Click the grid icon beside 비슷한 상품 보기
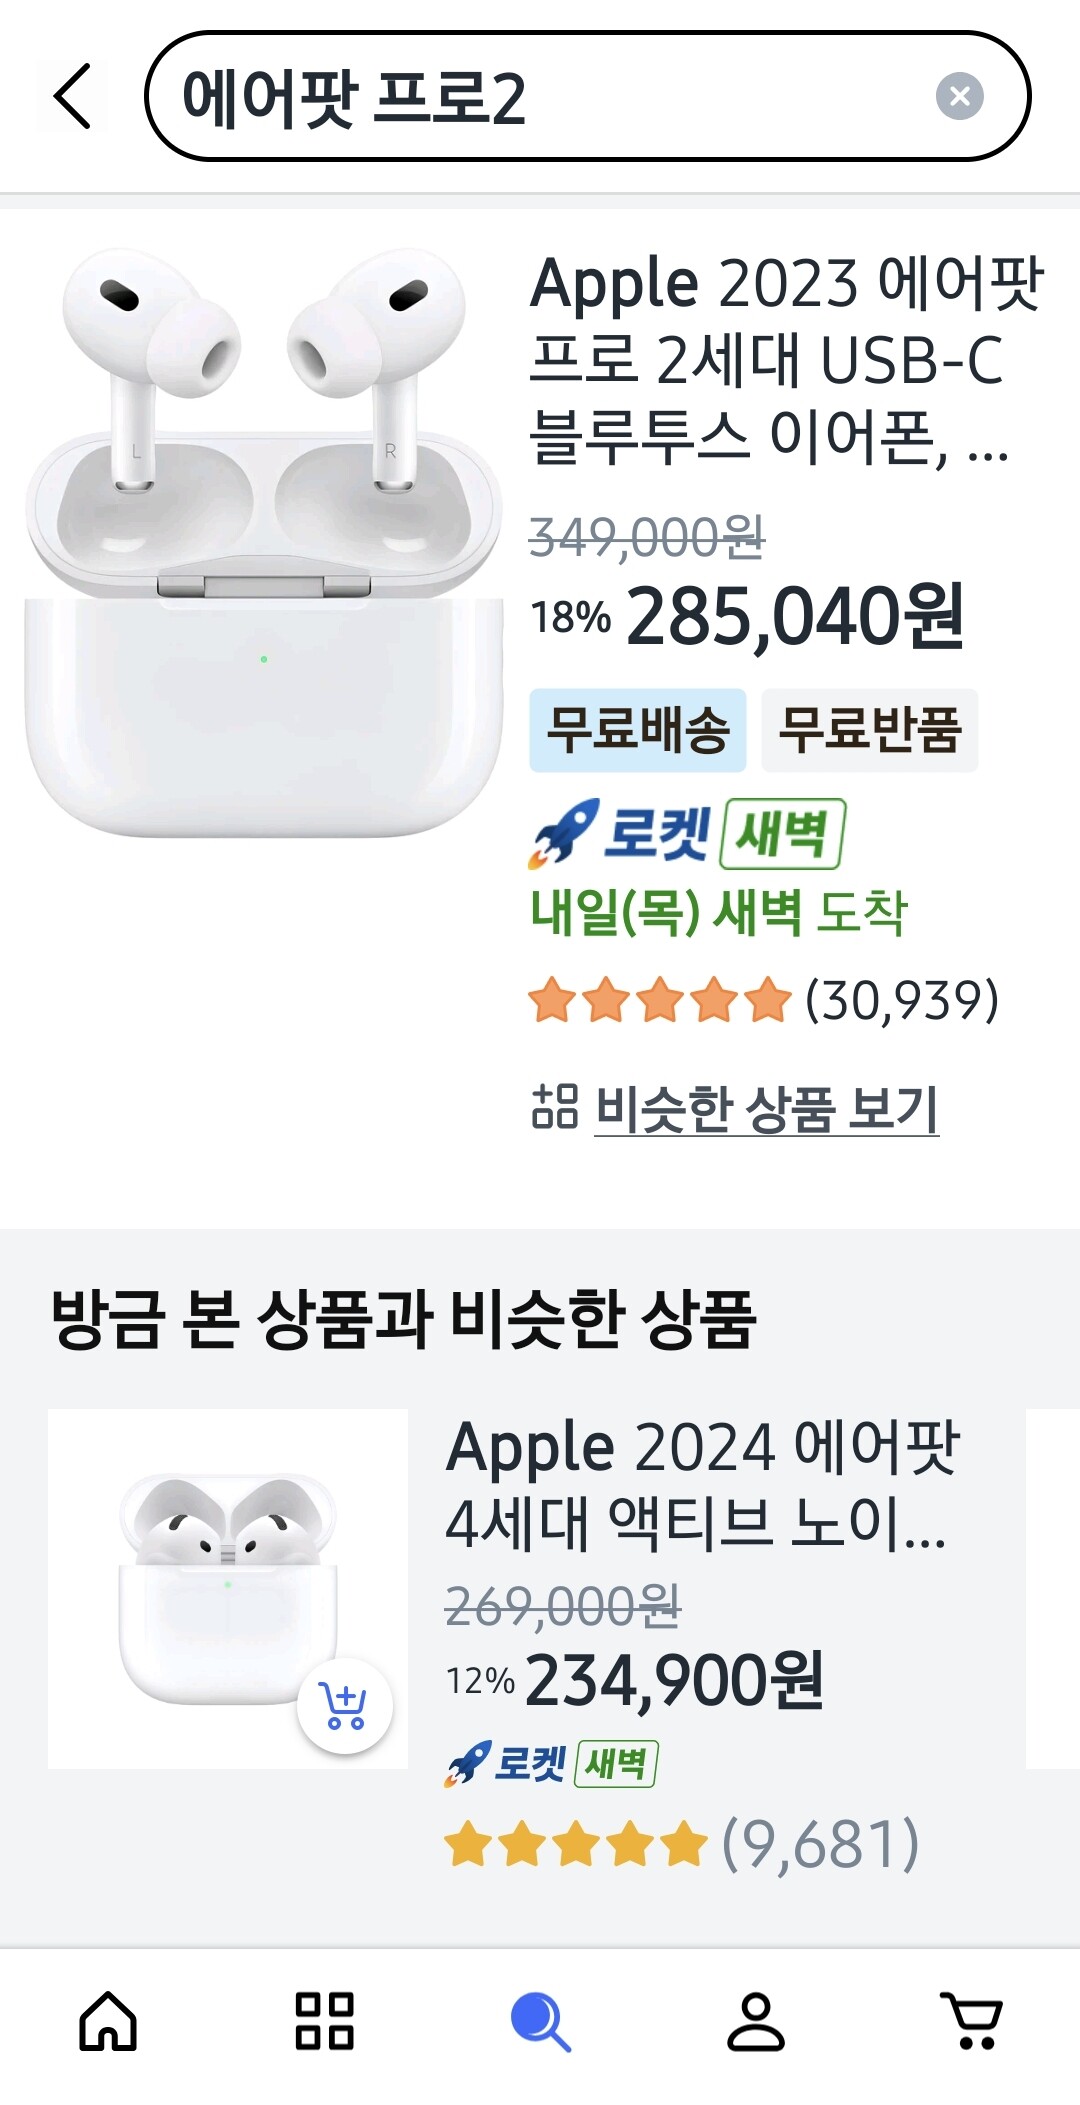 555,1107
